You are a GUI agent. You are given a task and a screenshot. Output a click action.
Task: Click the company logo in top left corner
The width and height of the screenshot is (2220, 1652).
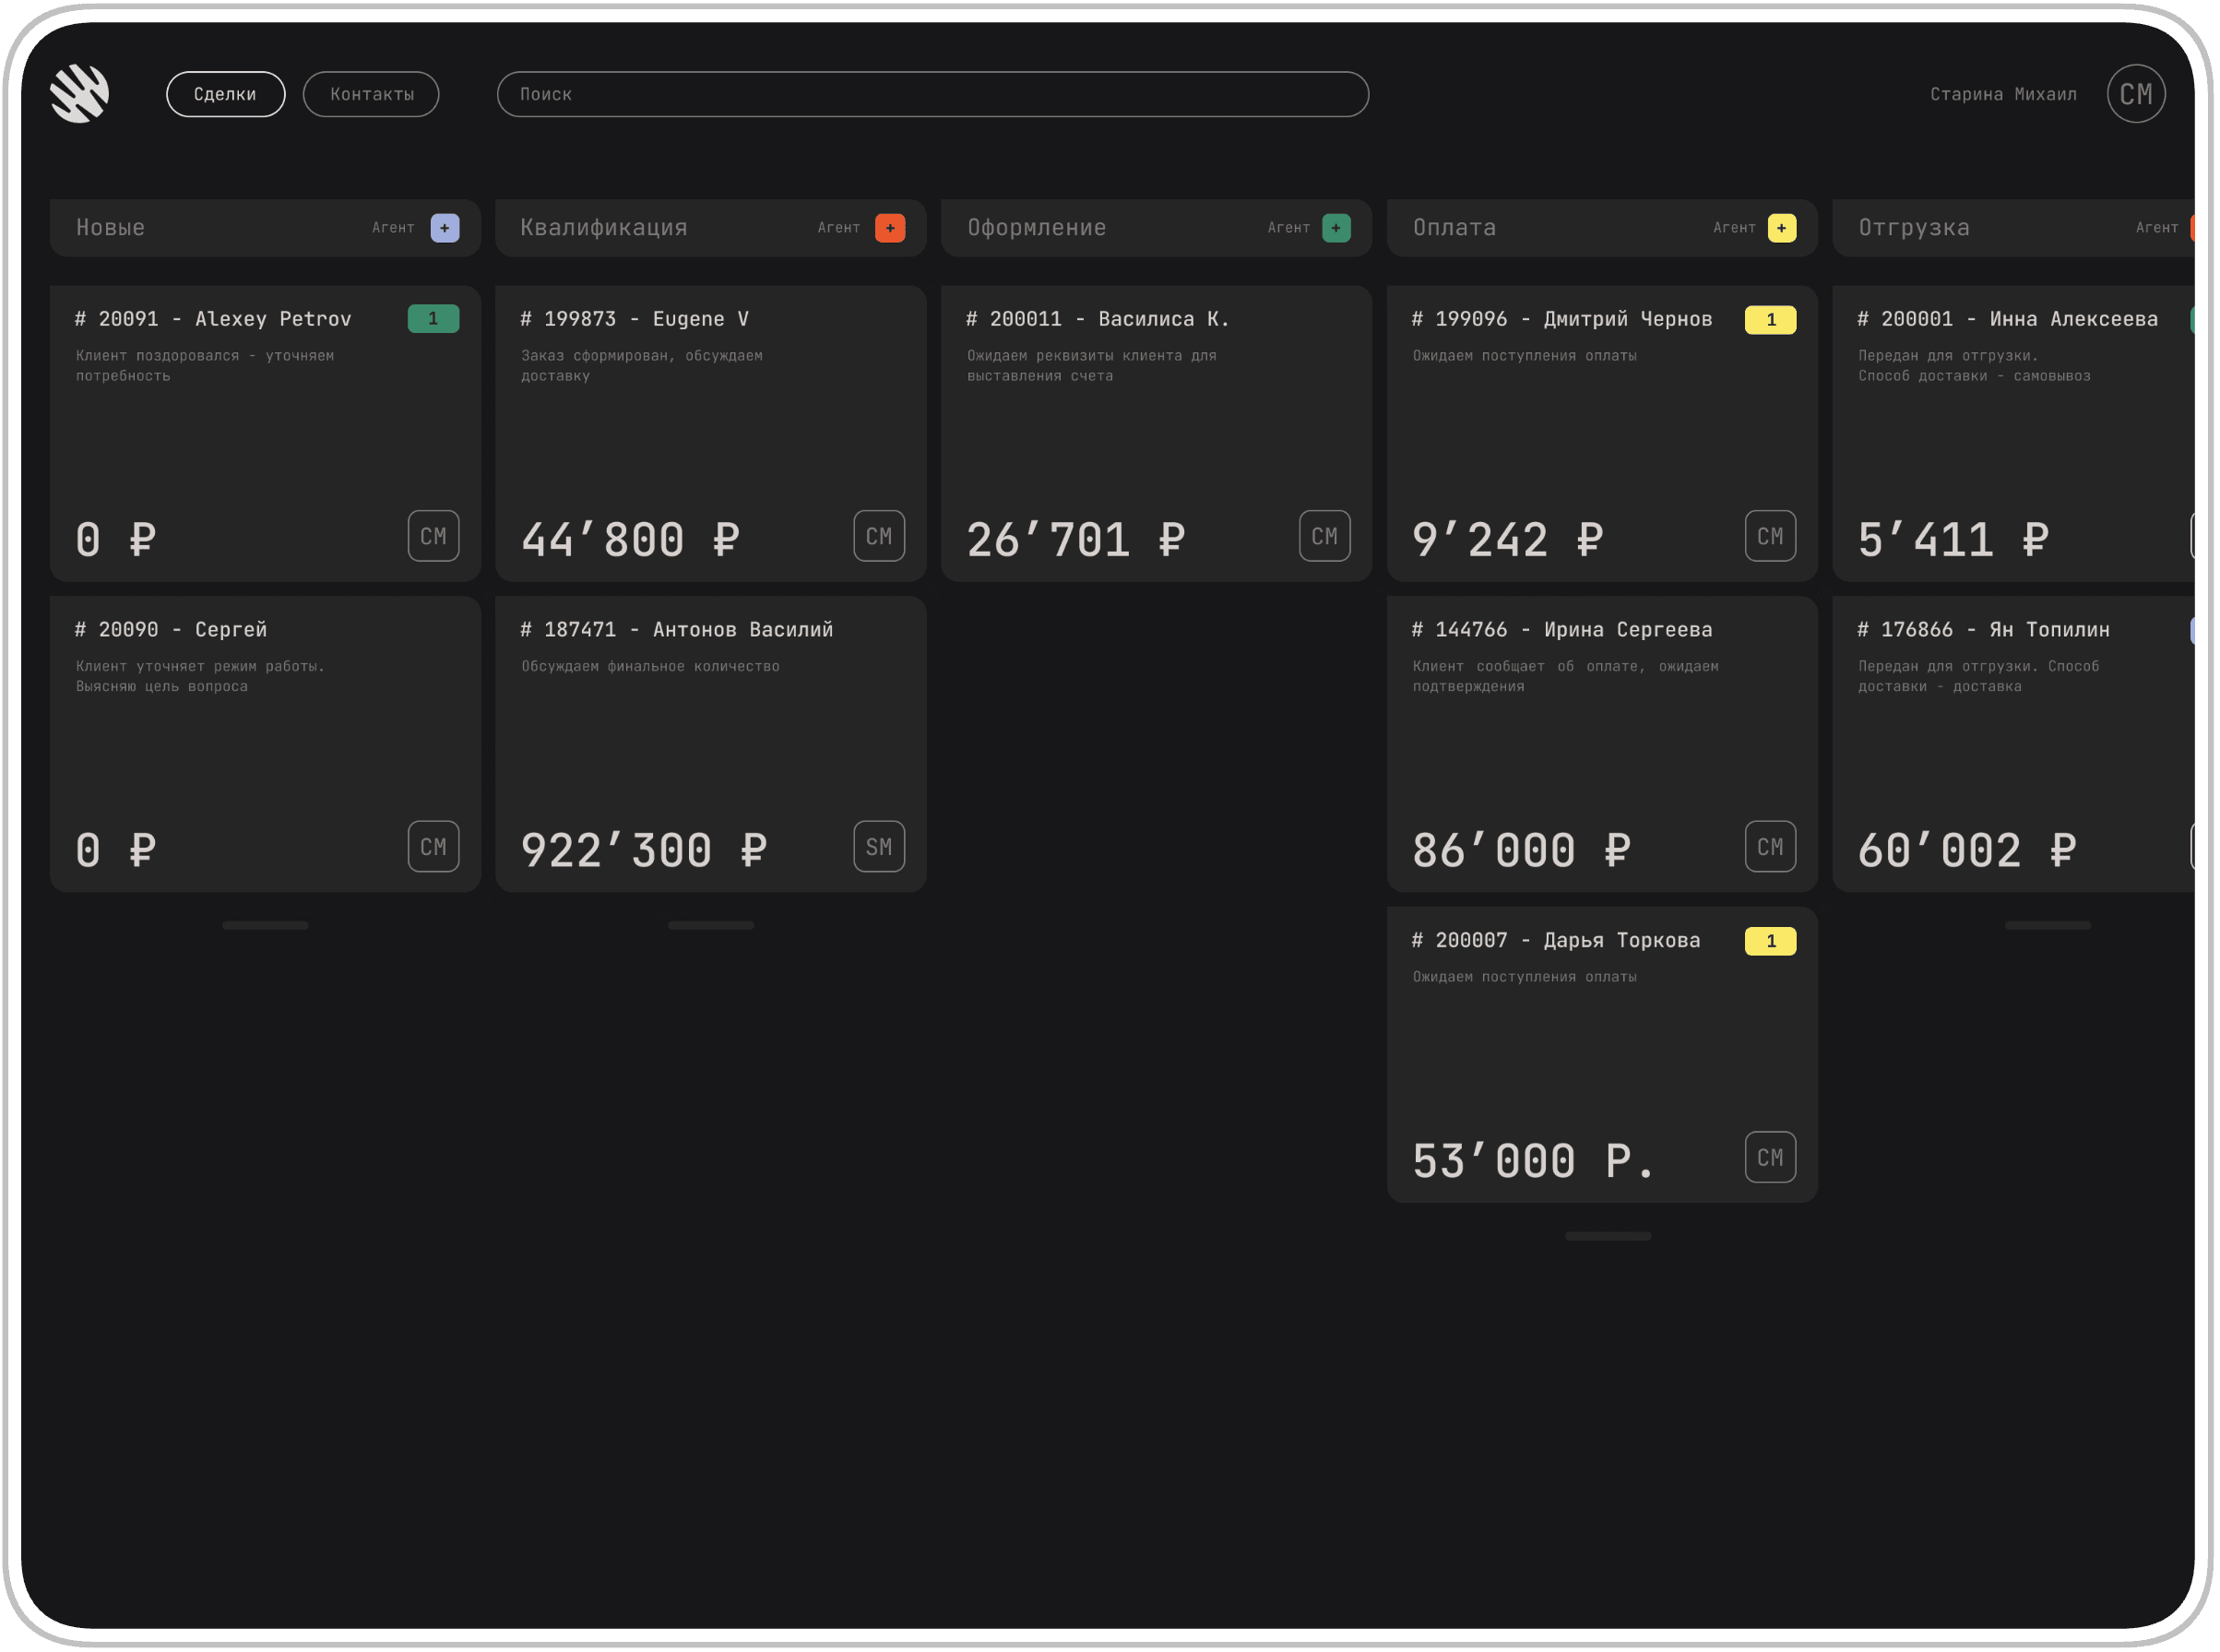[x=79, y=92]
